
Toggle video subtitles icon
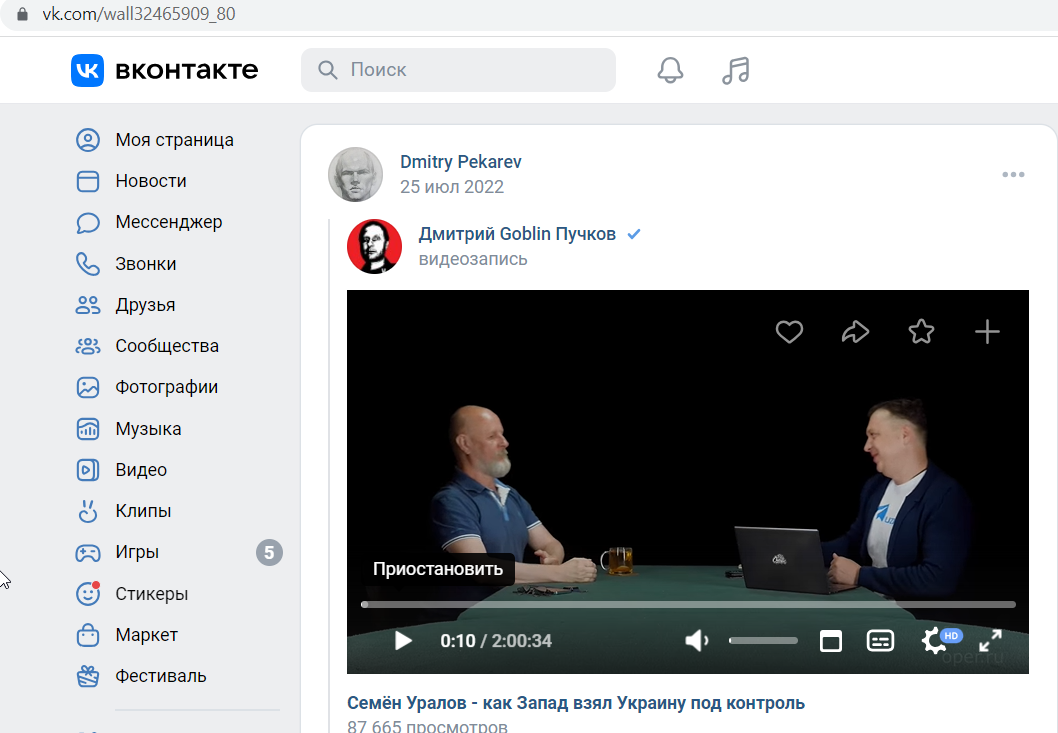pos(880,641)
